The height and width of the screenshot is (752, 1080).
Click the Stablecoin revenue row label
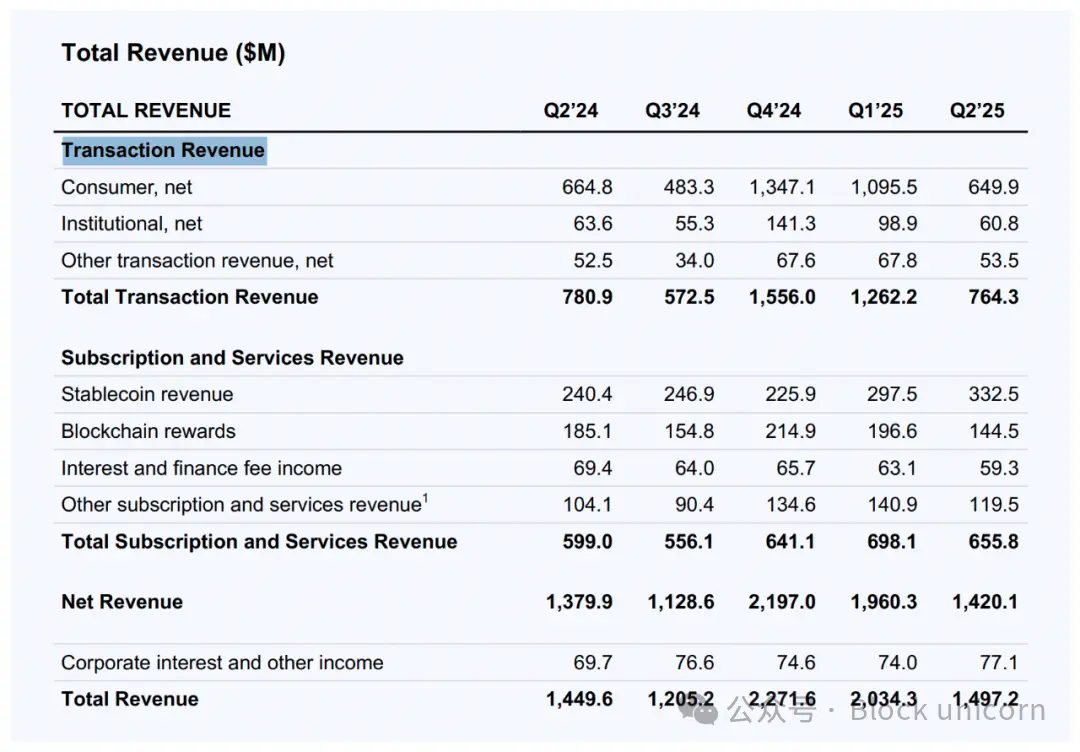(147, 394)
